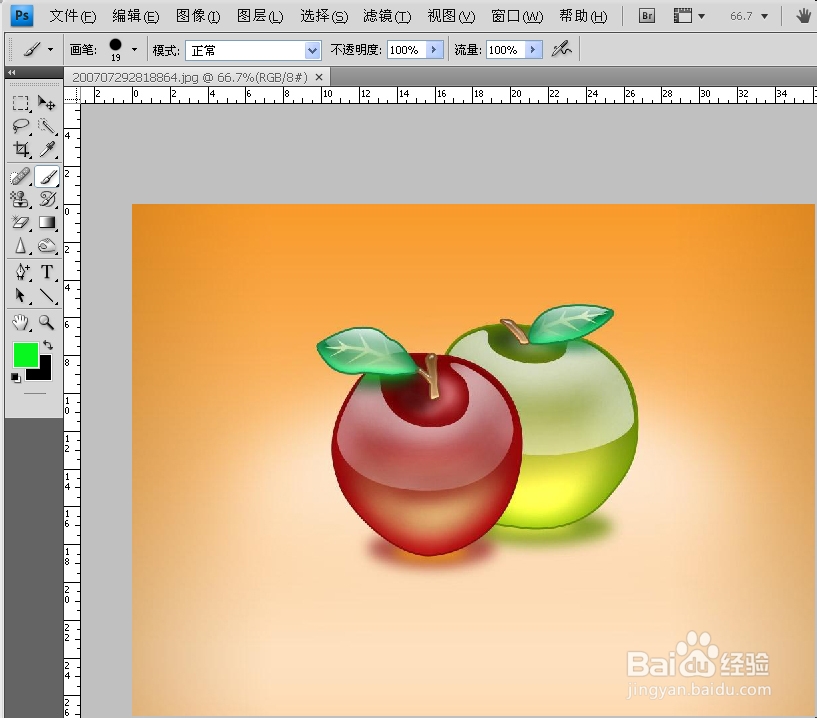
Task: Select the Magic Wand tool
Action: (x=47, y=126)
